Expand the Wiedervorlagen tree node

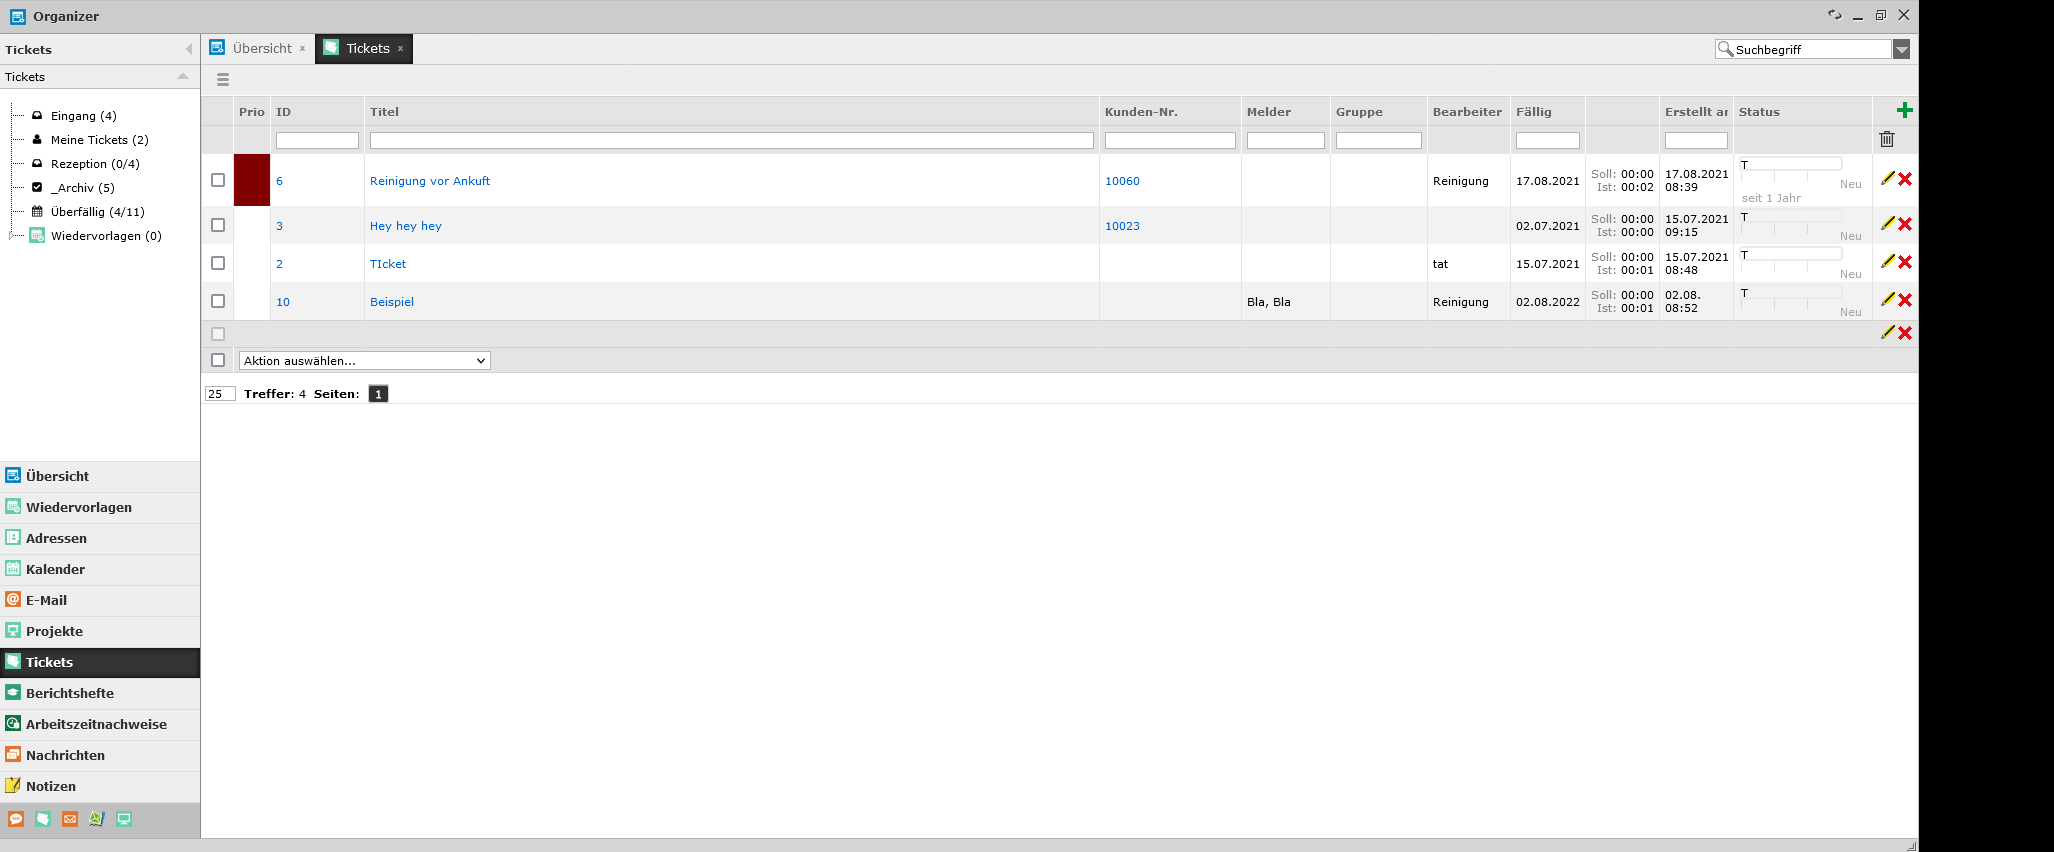[x=11, y=236]
